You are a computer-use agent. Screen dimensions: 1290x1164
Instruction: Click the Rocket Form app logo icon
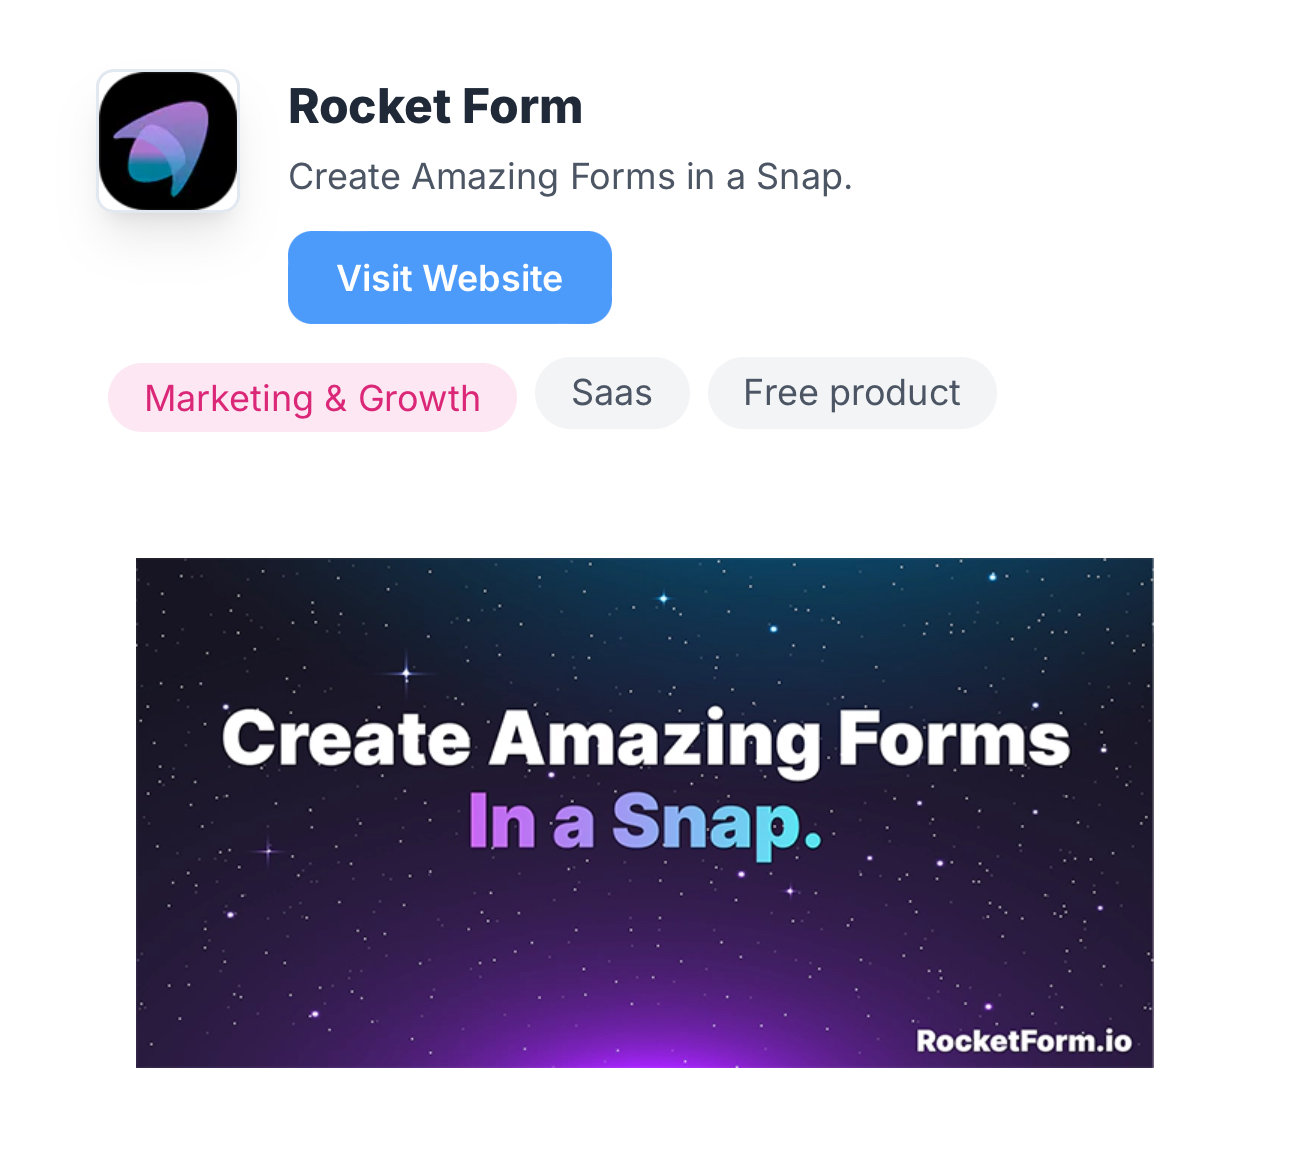(168, 141)
